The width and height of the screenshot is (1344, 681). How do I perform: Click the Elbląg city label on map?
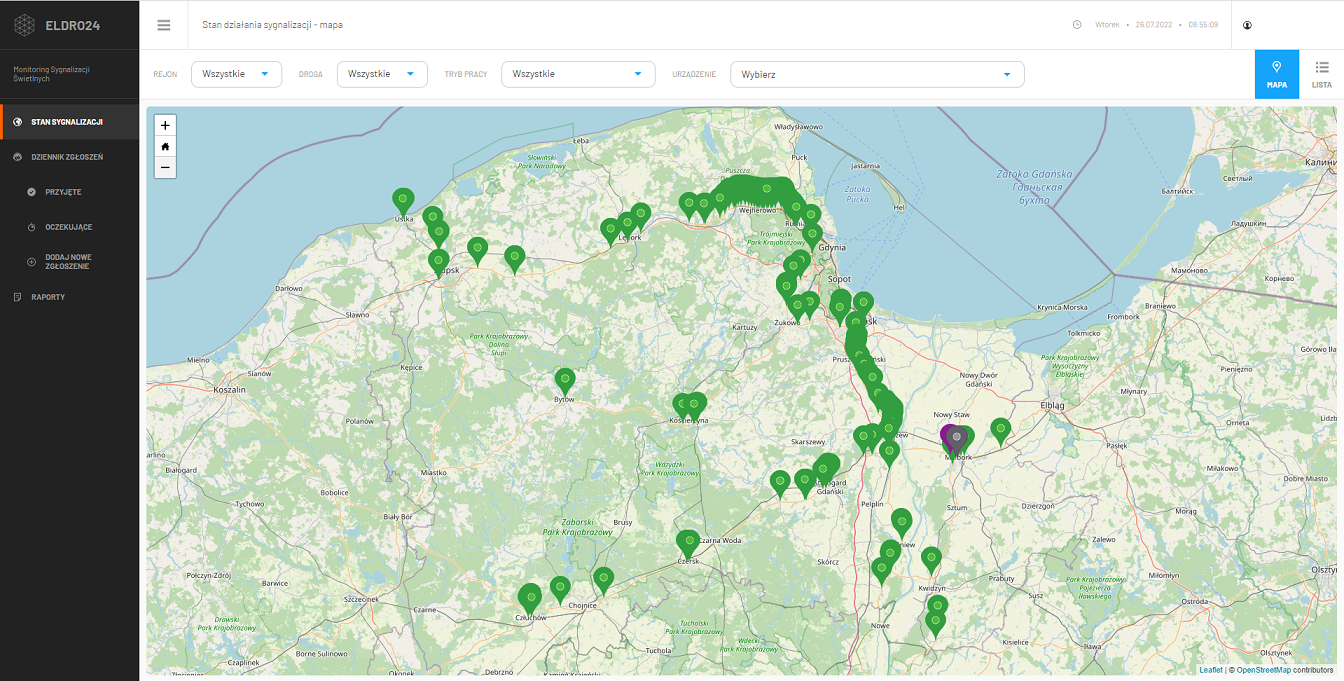click(1052, 406)
